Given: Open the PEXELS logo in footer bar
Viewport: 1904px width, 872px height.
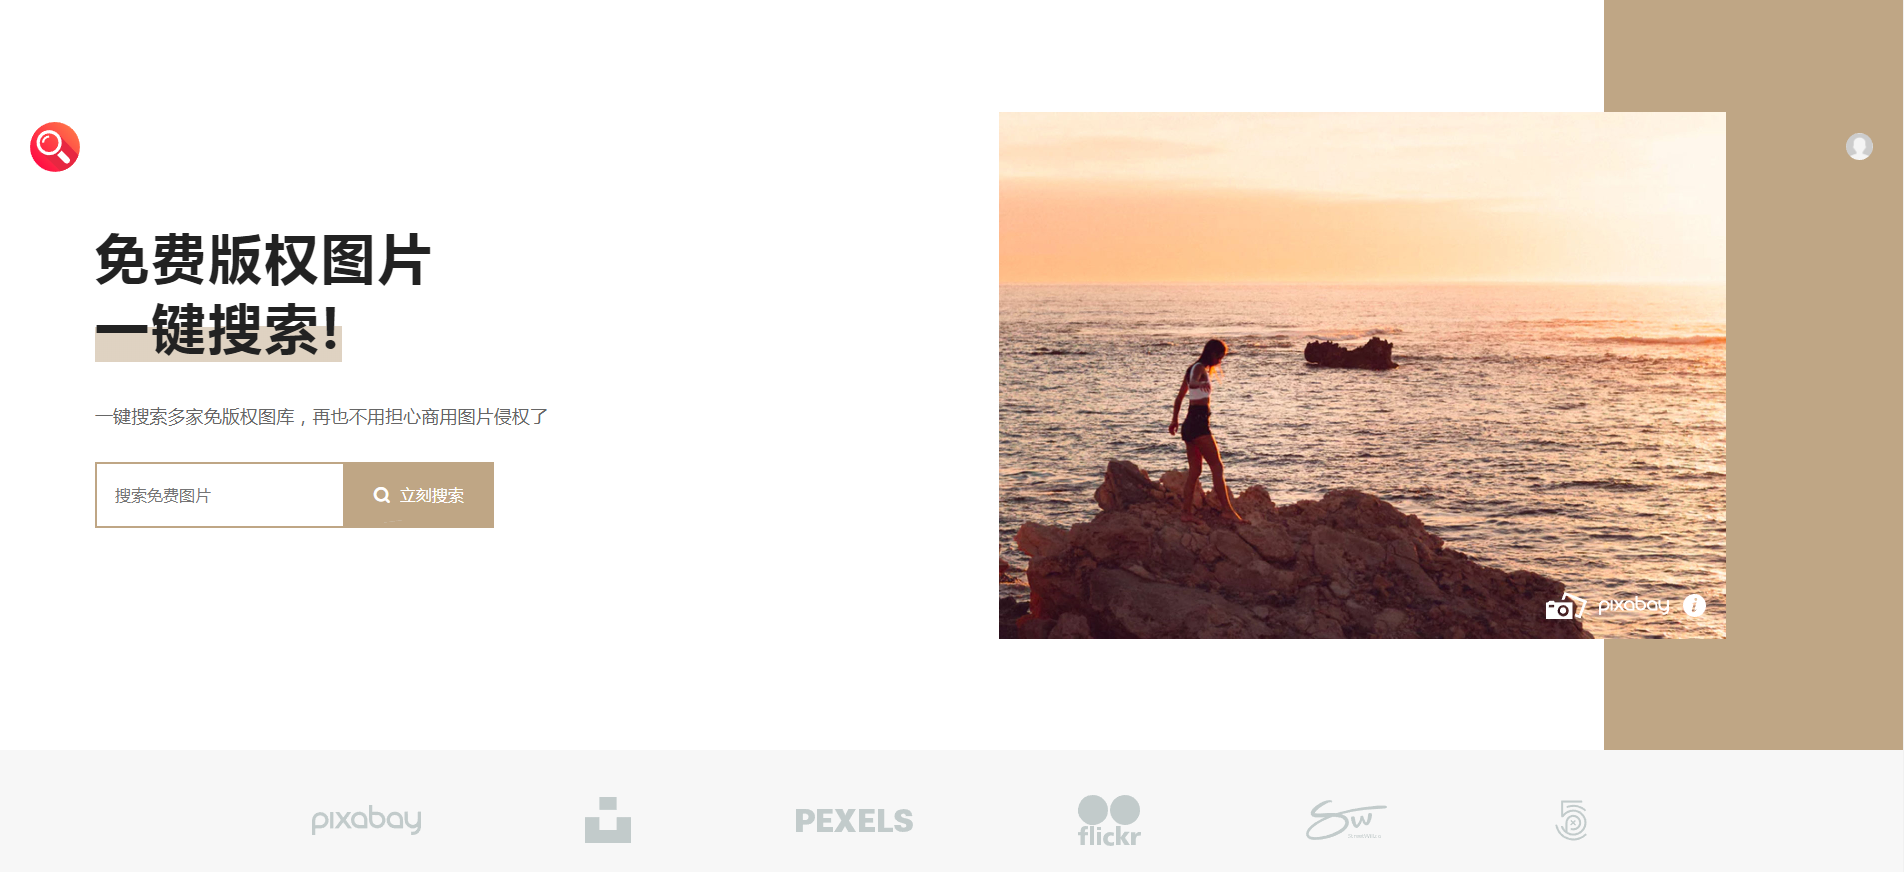Looking at the screenshot, I should [854, 821].
